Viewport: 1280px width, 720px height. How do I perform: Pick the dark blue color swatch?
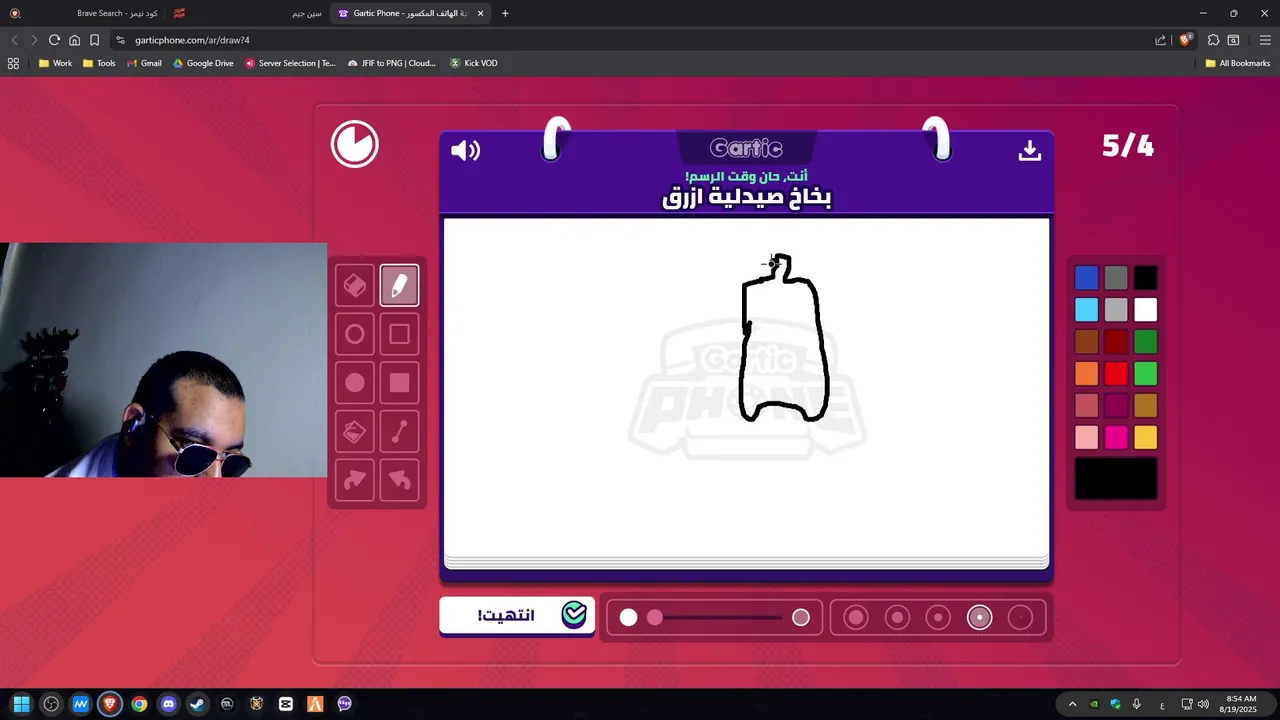(1086, 278)
